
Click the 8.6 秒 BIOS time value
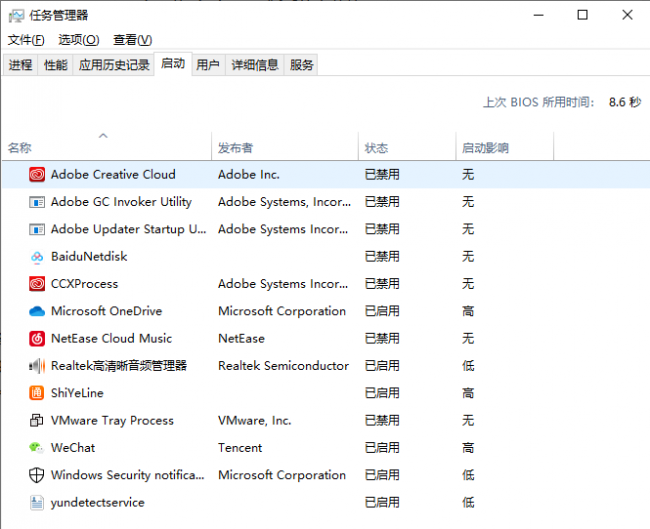(625, 102)
